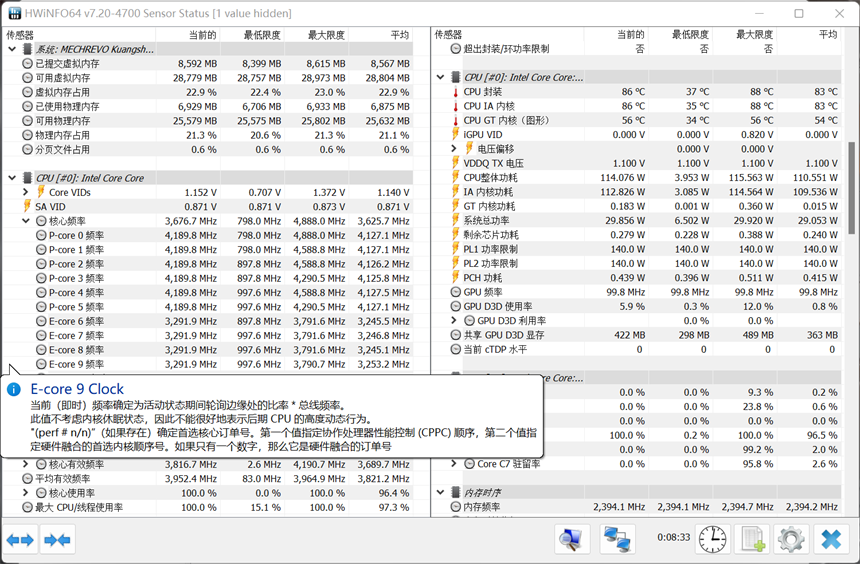Screen dimensions: 860x564
Task: Click the PL1 功率限制 lightning icon
Action: [455, 249]
